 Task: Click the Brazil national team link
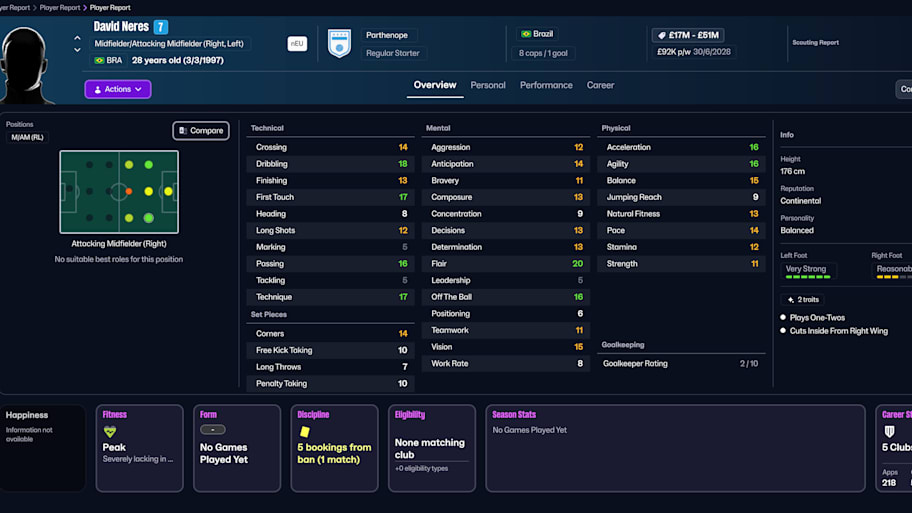click(x=537, y=34)
